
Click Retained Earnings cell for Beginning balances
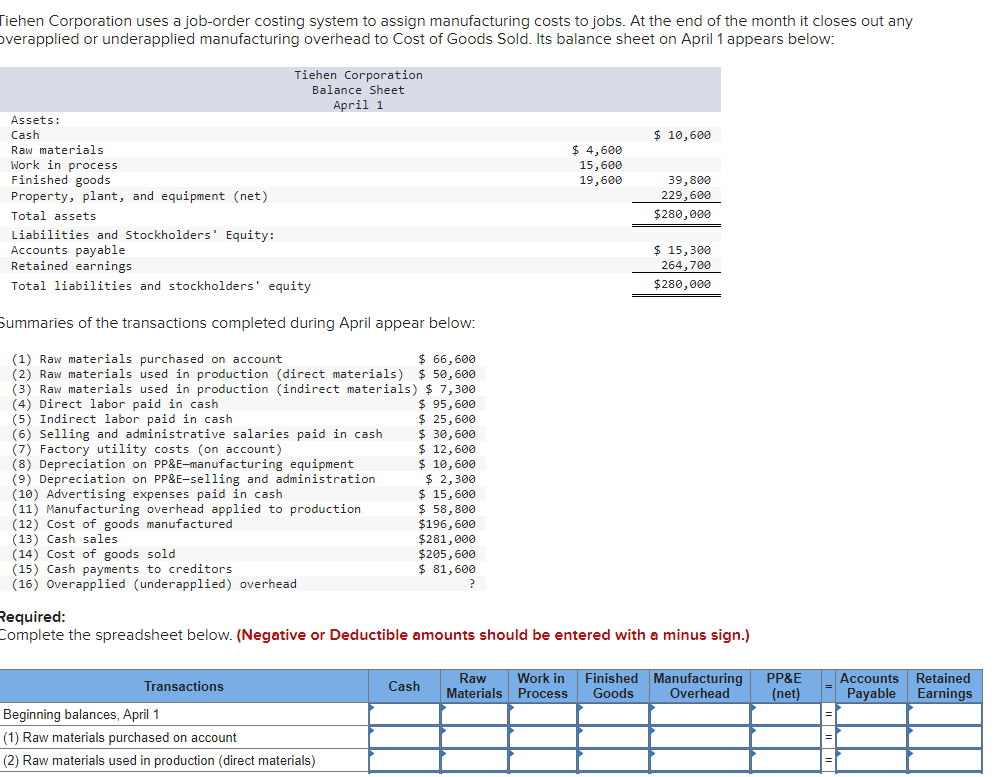(x=945, y=714)
